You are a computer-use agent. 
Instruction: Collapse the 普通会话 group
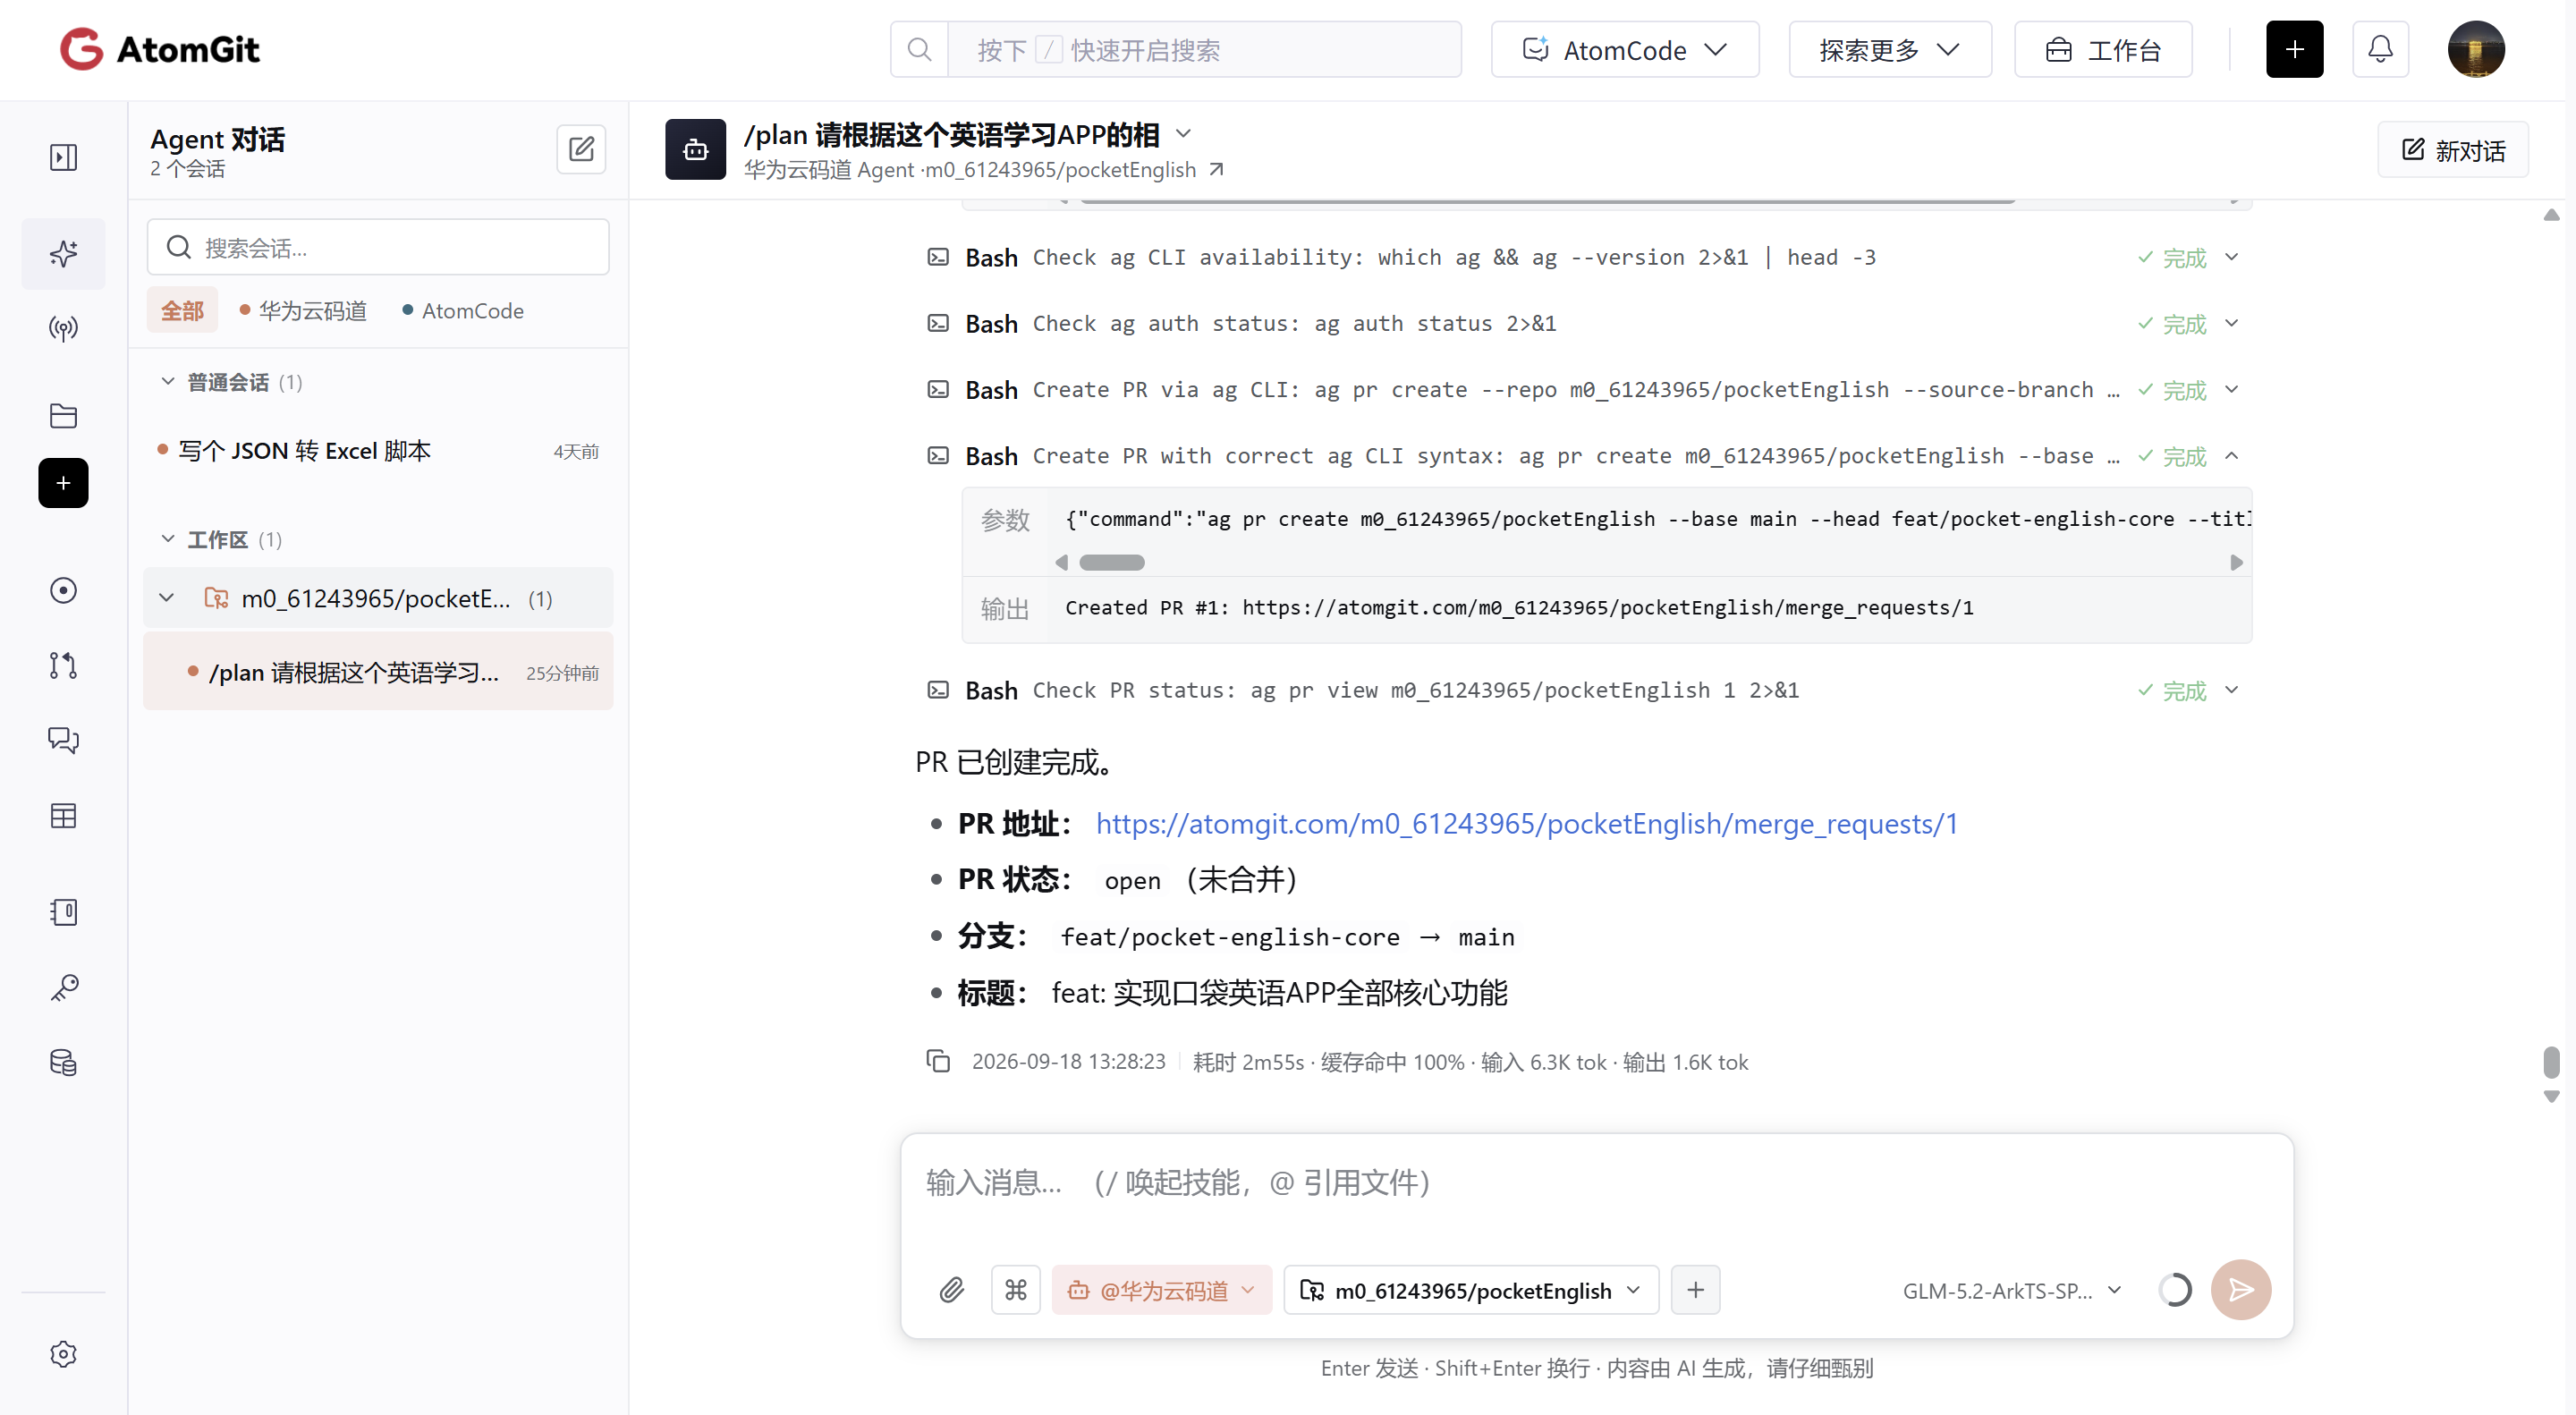pyautogui.click(x=167, y=382)
